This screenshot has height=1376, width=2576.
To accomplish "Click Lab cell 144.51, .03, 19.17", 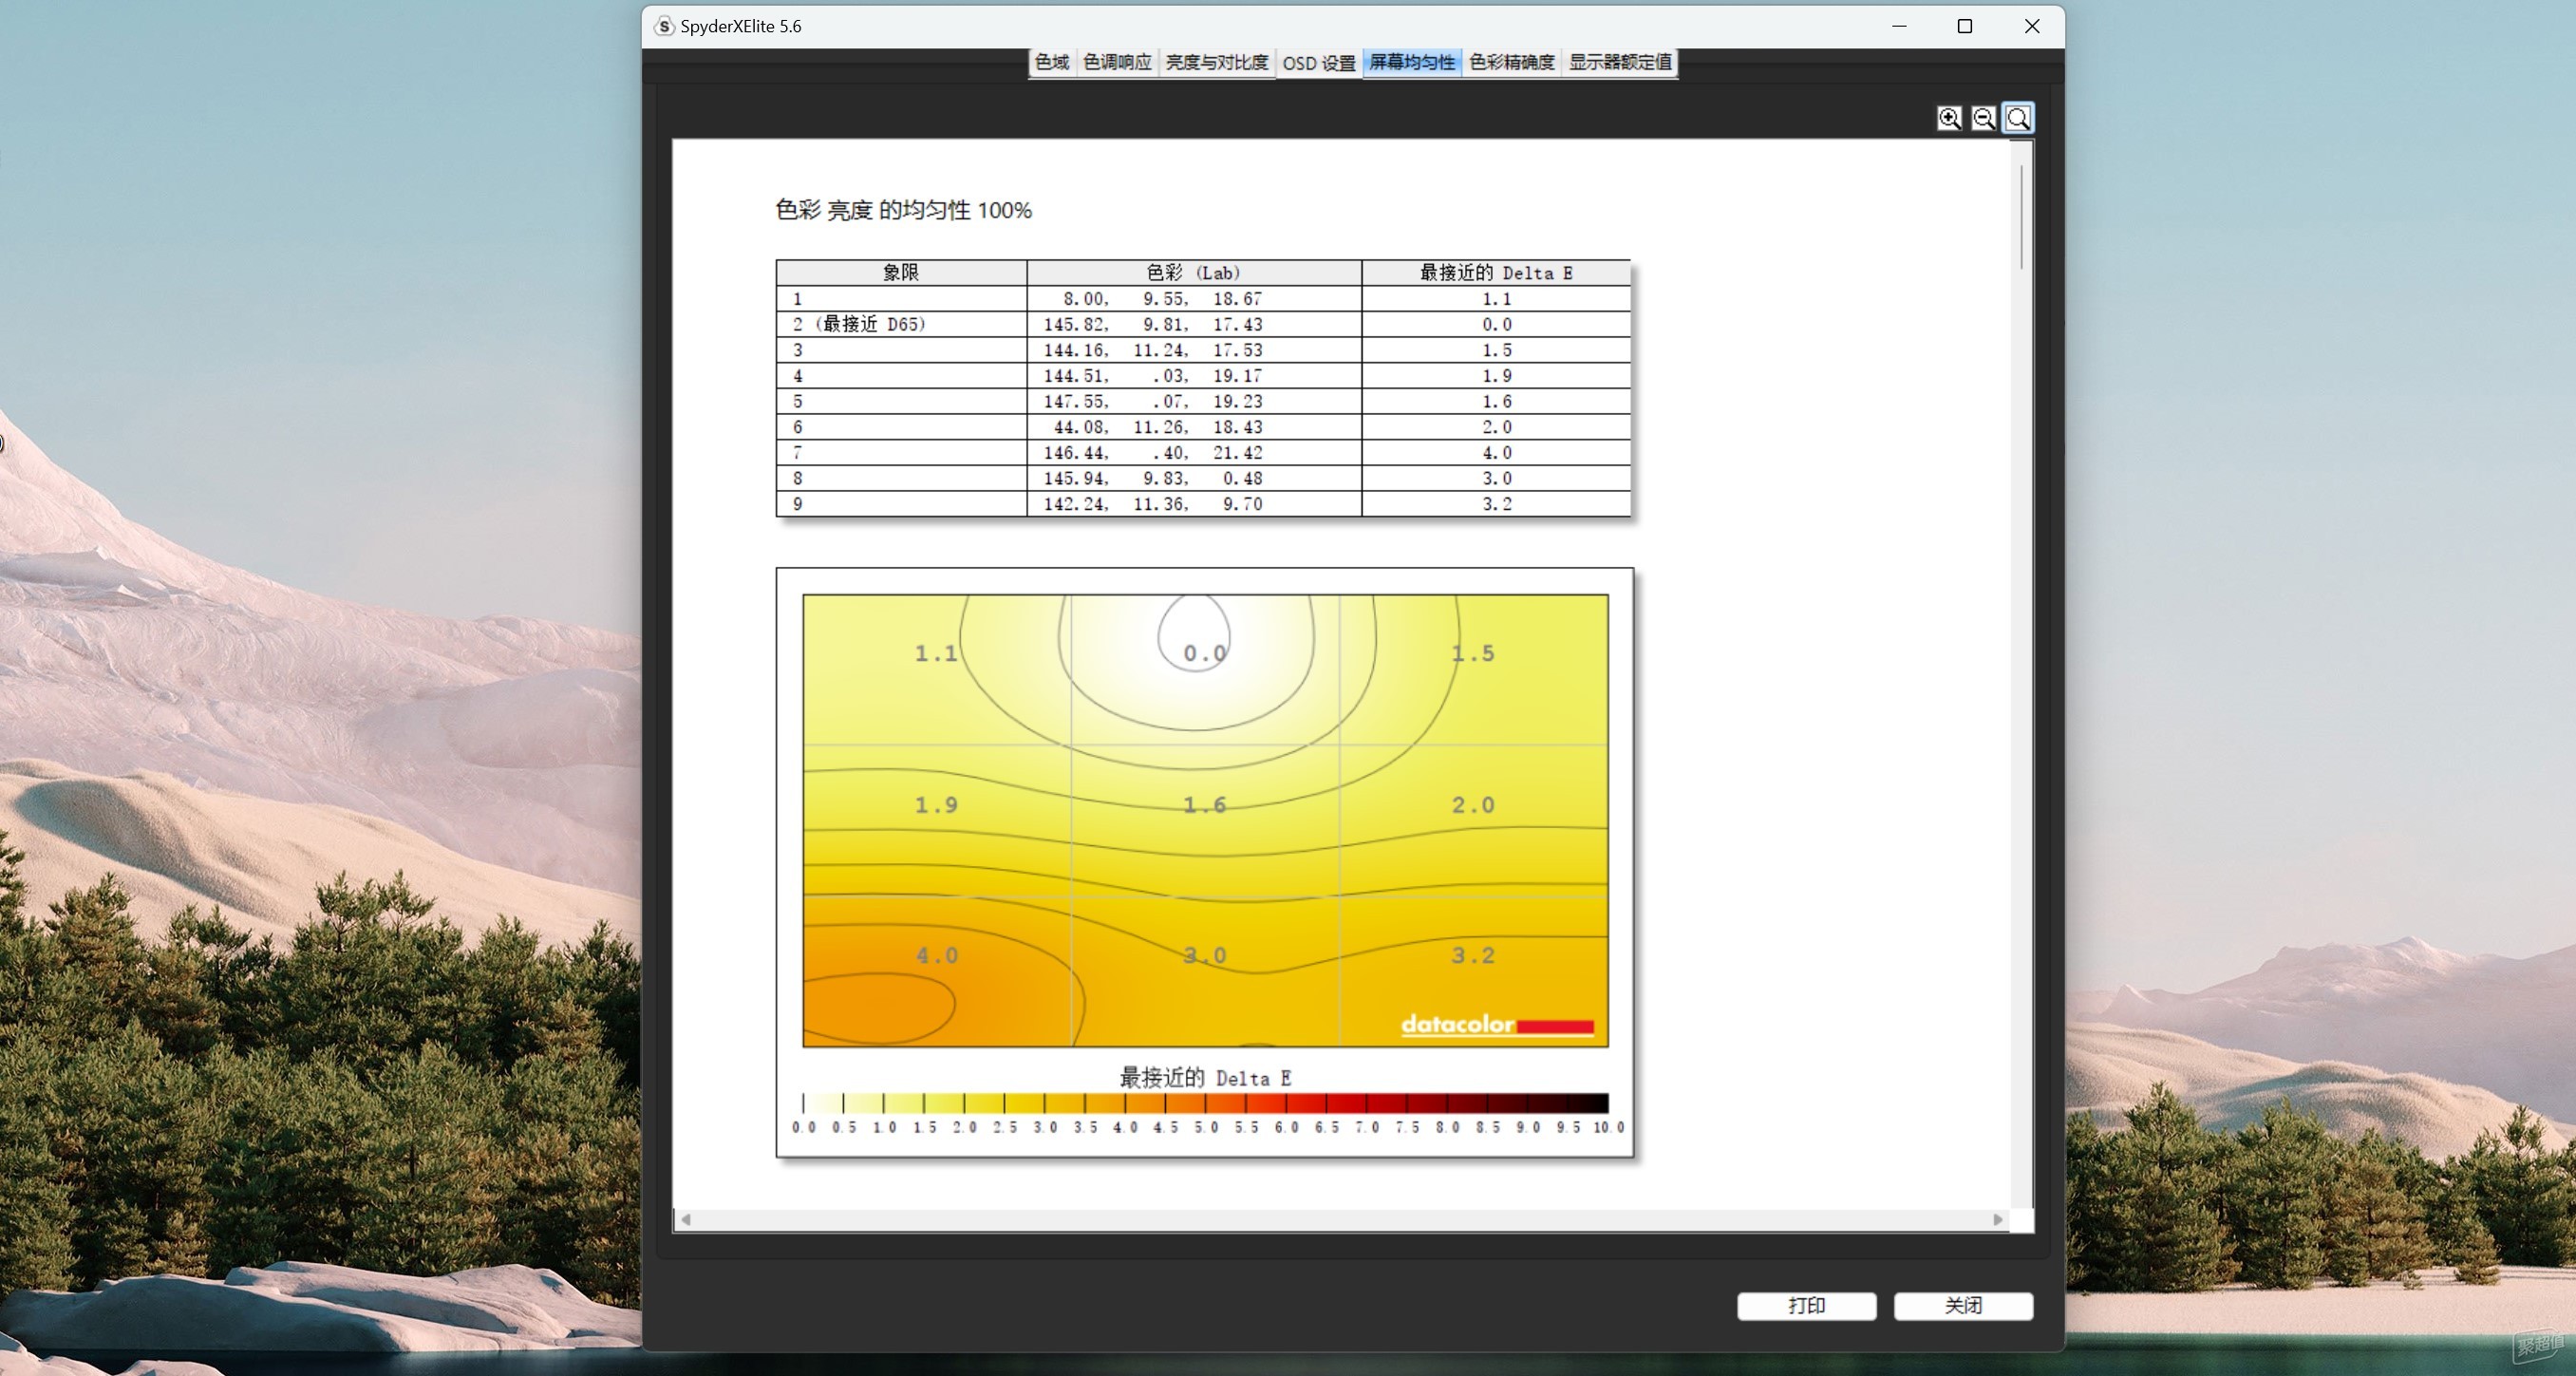I will pyautogui.click(x=1193, y=376).
